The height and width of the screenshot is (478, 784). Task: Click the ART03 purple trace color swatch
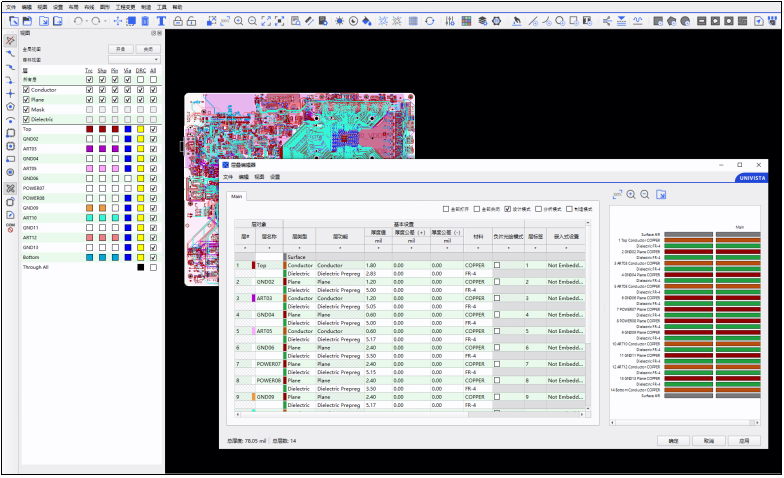coord(89,148)
